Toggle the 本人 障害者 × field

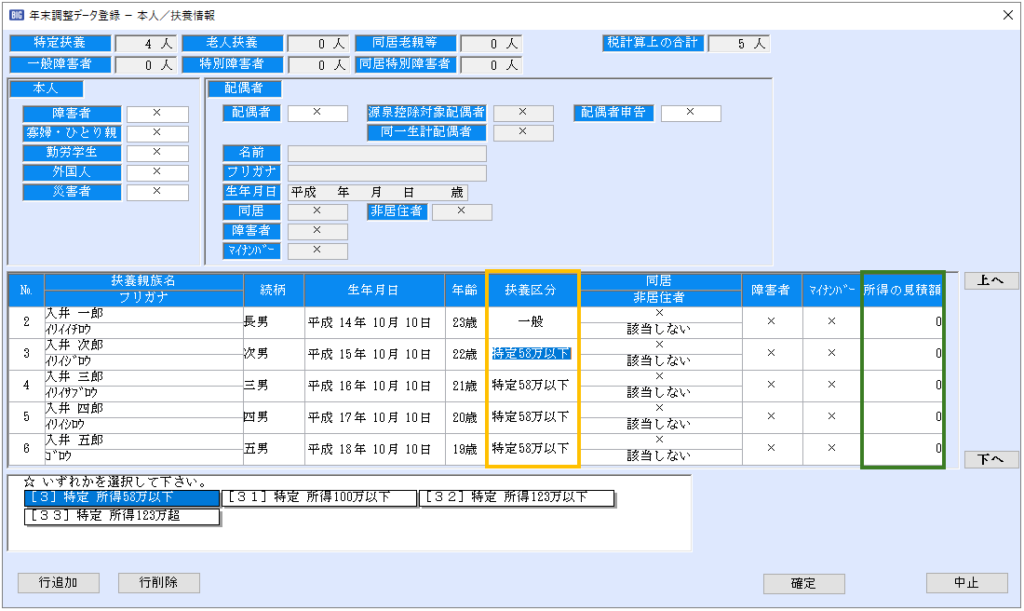(157, 113)
